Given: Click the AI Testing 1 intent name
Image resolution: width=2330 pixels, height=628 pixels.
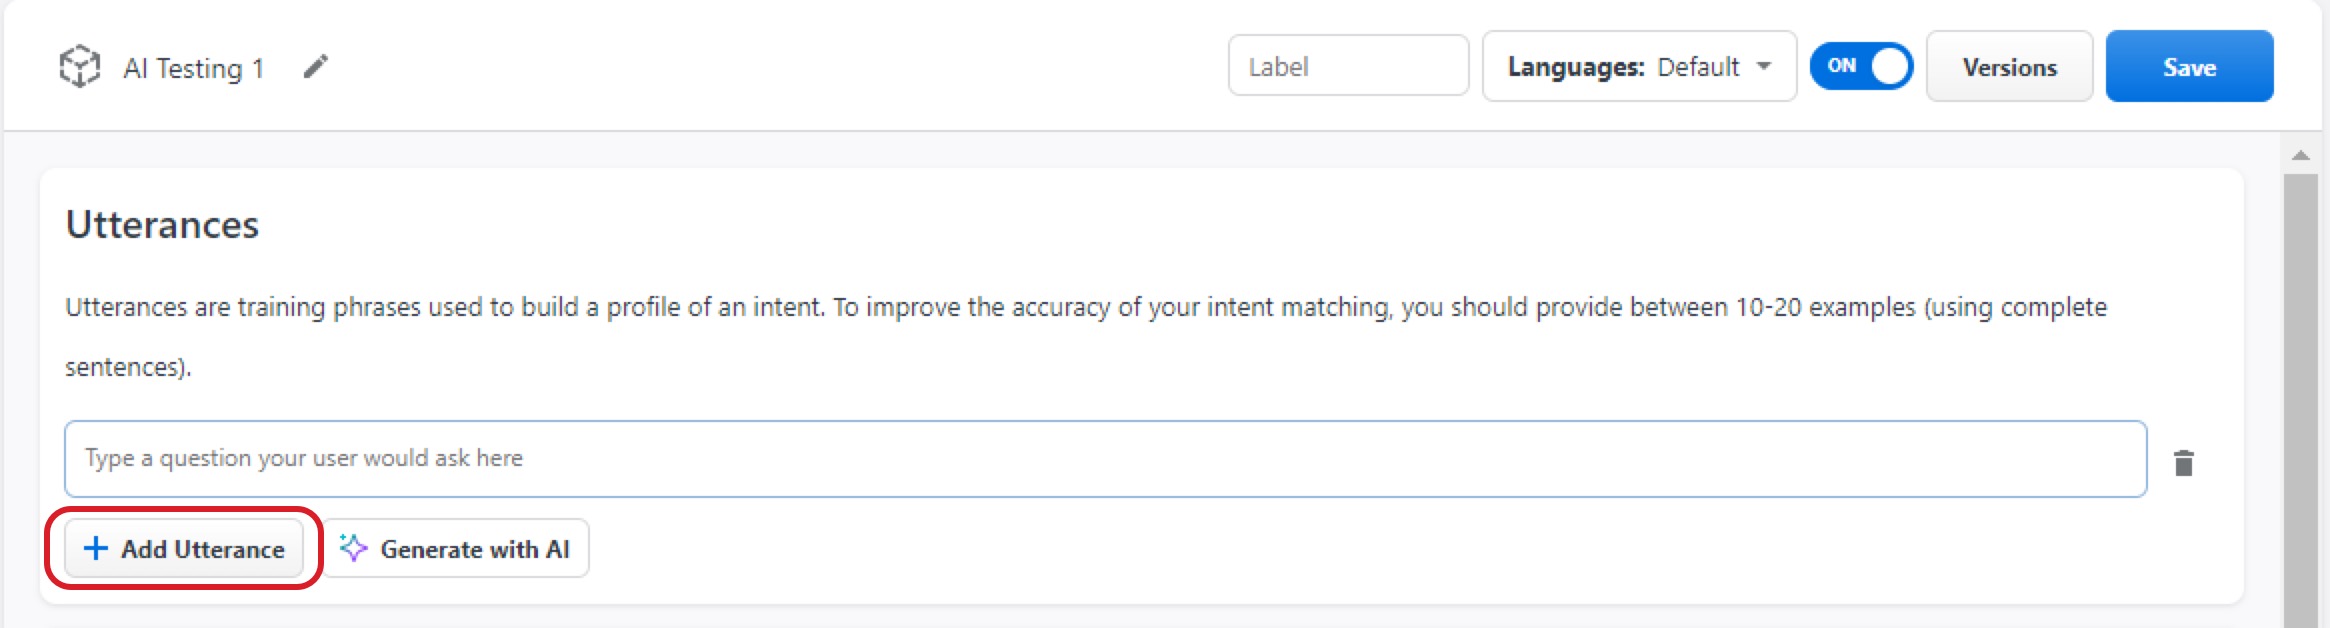Looking at the screenshot, I should coord(193,68).
